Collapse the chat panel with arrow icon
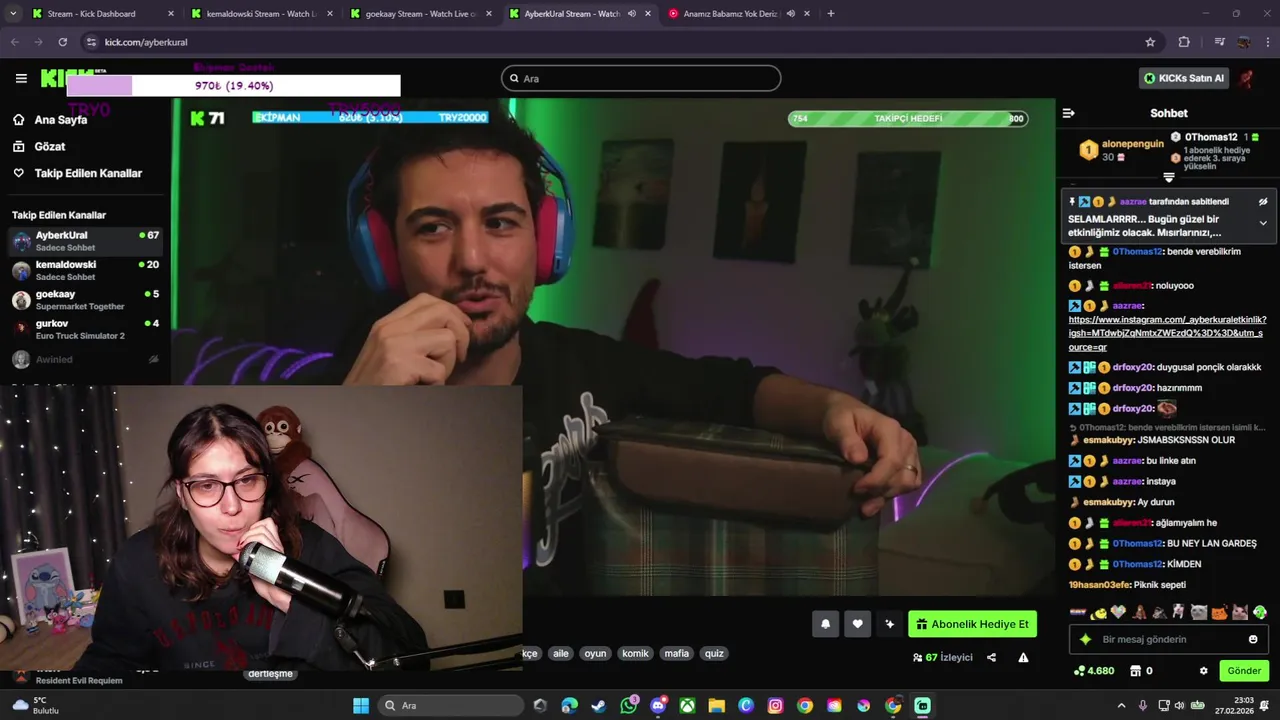Viewport: 1280px width, 720px height. (x=1068, y=113)
